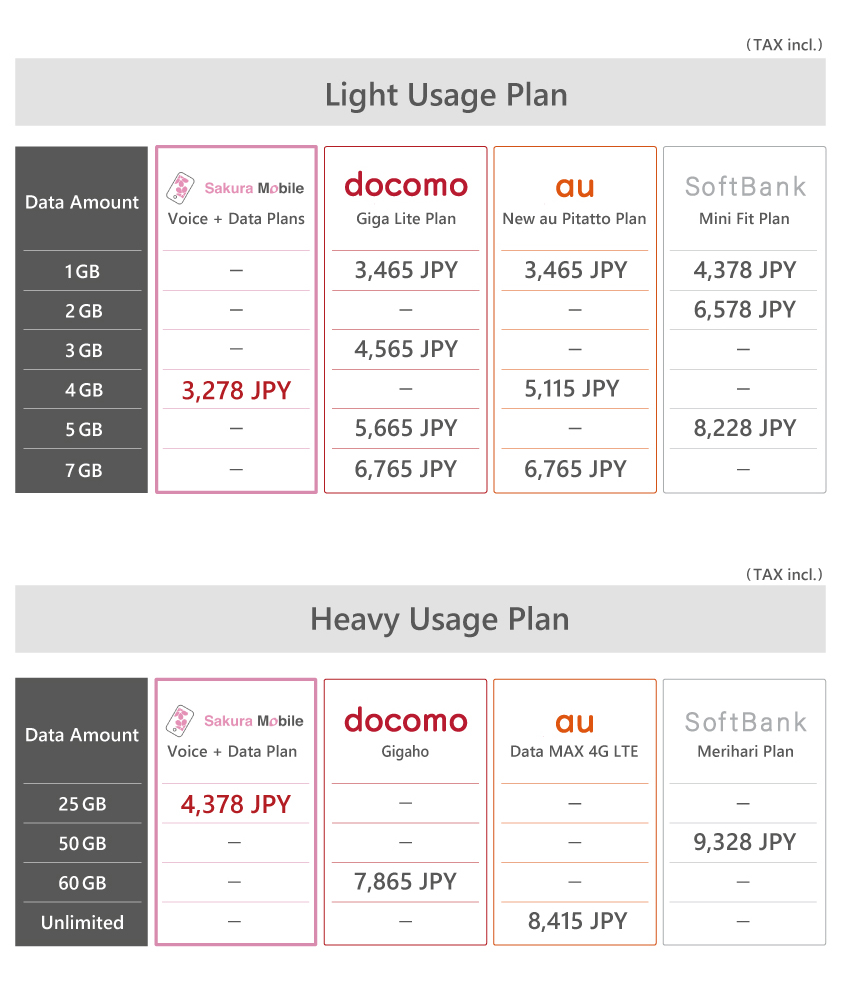The image size is (842, 982).
Task: Click the au logo above New au Pitatto Plan
Action: [x=574, y=187]
